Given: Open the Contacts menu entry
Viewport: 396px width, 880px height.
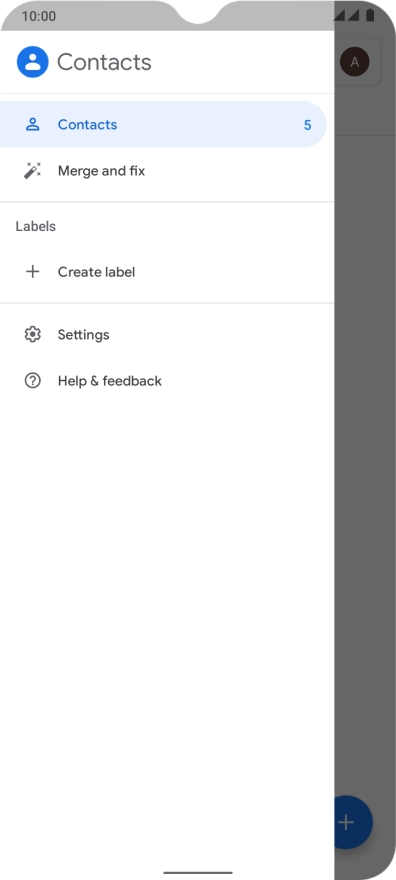Looking at the screenshot, I should pos(163,125).
